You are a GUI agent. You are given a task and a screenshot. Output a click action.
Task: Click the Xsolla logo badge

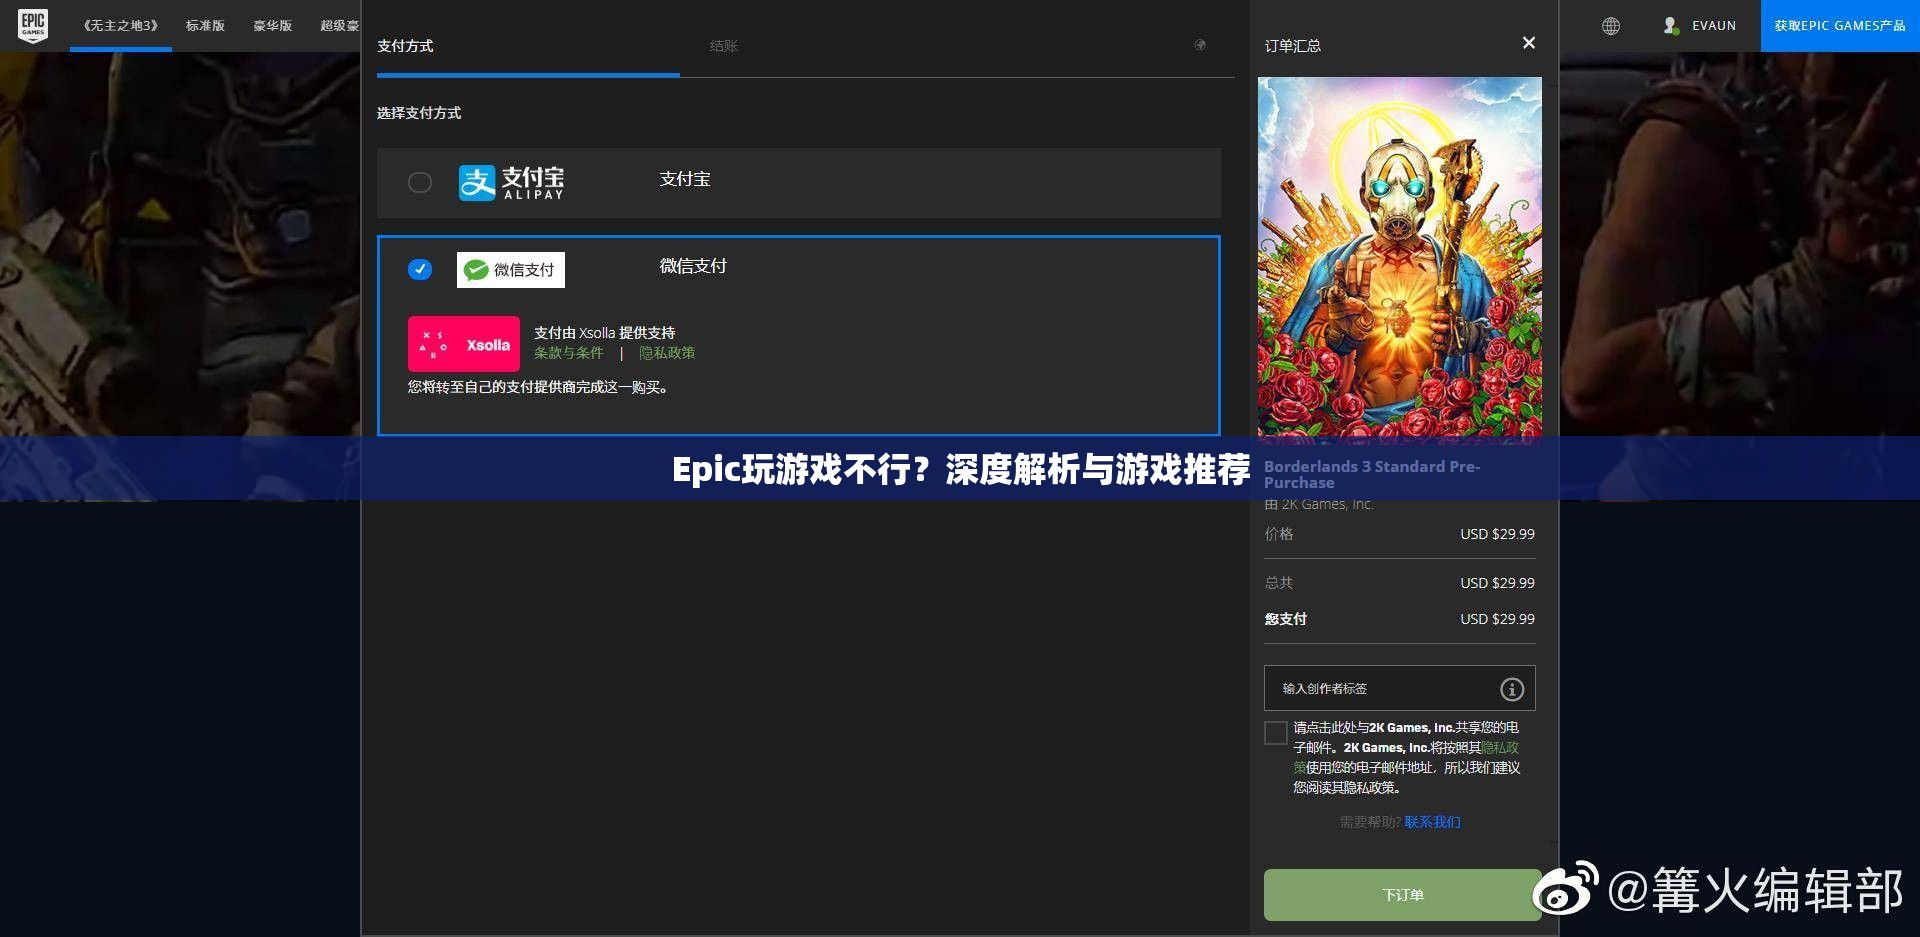click(x=464, y=344)
